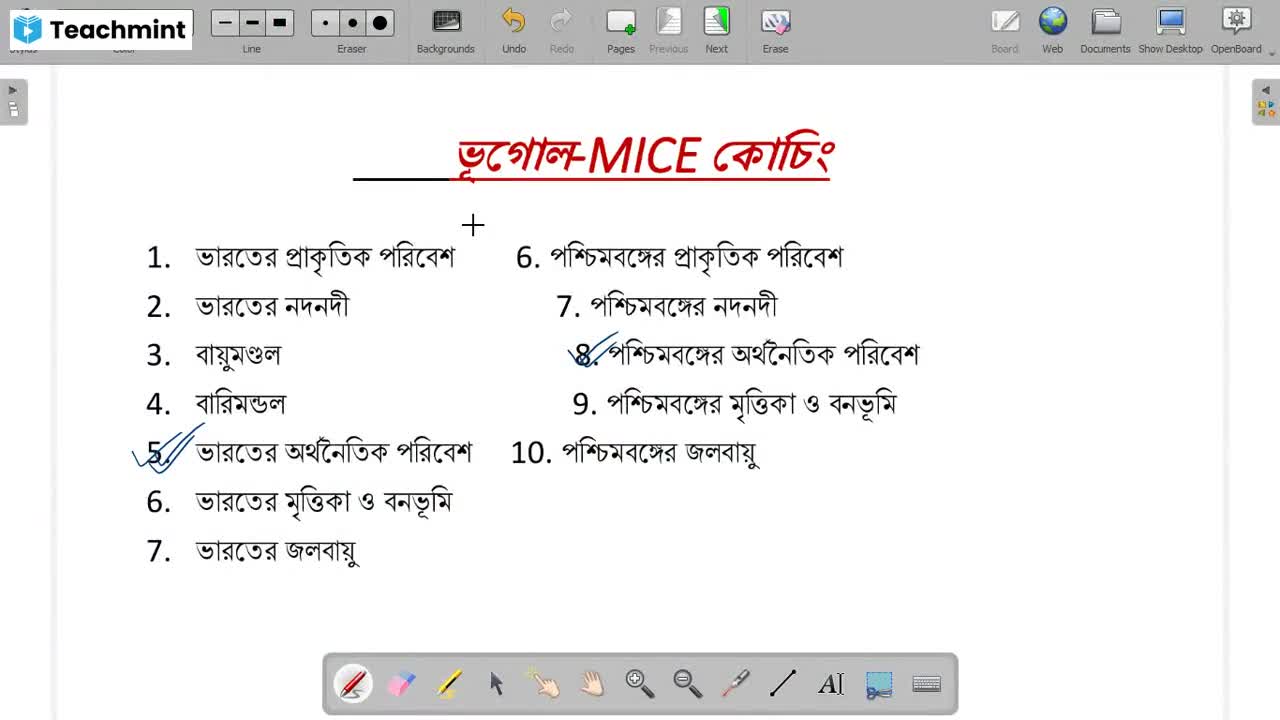Viewport: 1280px width, 720px height.
Task: Click item 5 'ভারতের অর্থনৈতিক পরিবেশ'
Action: click(x=334, y=453)
